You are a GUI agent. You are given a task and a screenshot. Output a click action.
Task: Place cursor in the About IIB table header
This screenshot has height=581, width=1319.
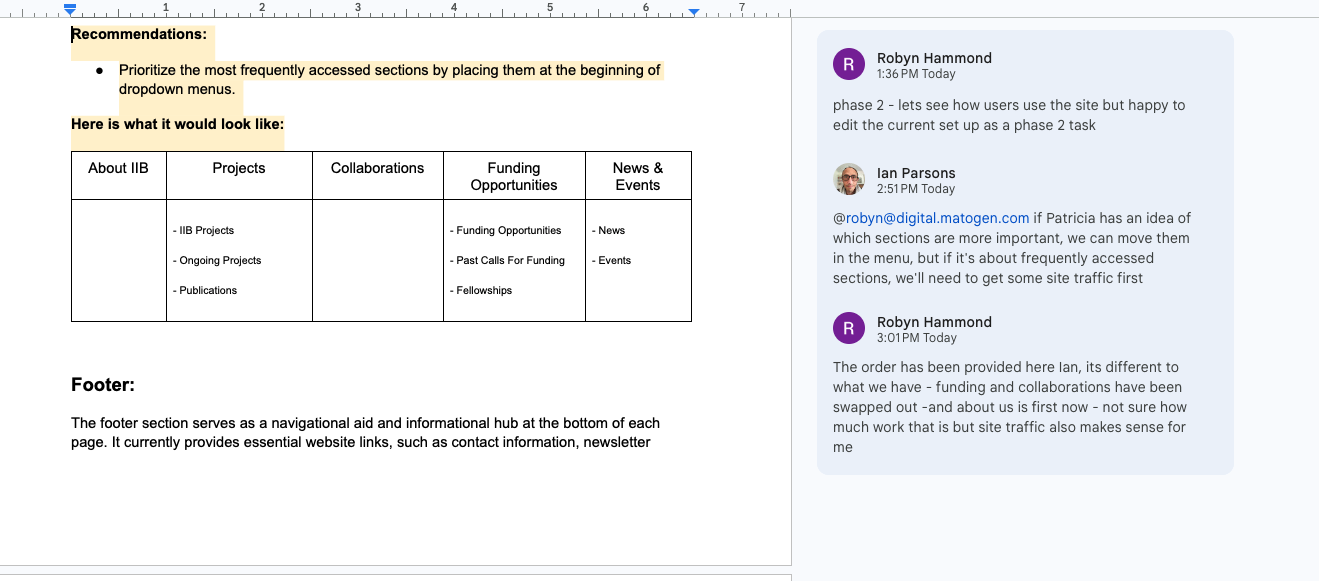(118, 168)
